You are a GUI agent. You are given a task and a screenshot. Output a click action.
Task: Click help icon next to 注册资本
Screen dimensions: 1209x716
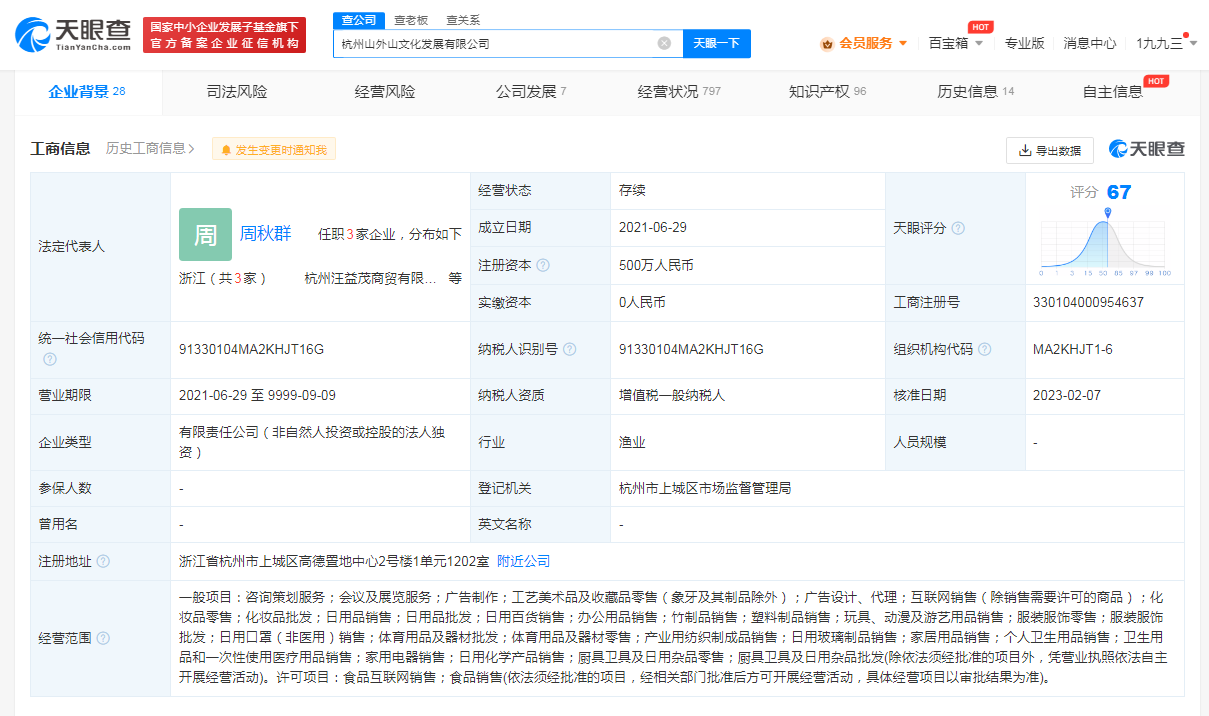543,265
